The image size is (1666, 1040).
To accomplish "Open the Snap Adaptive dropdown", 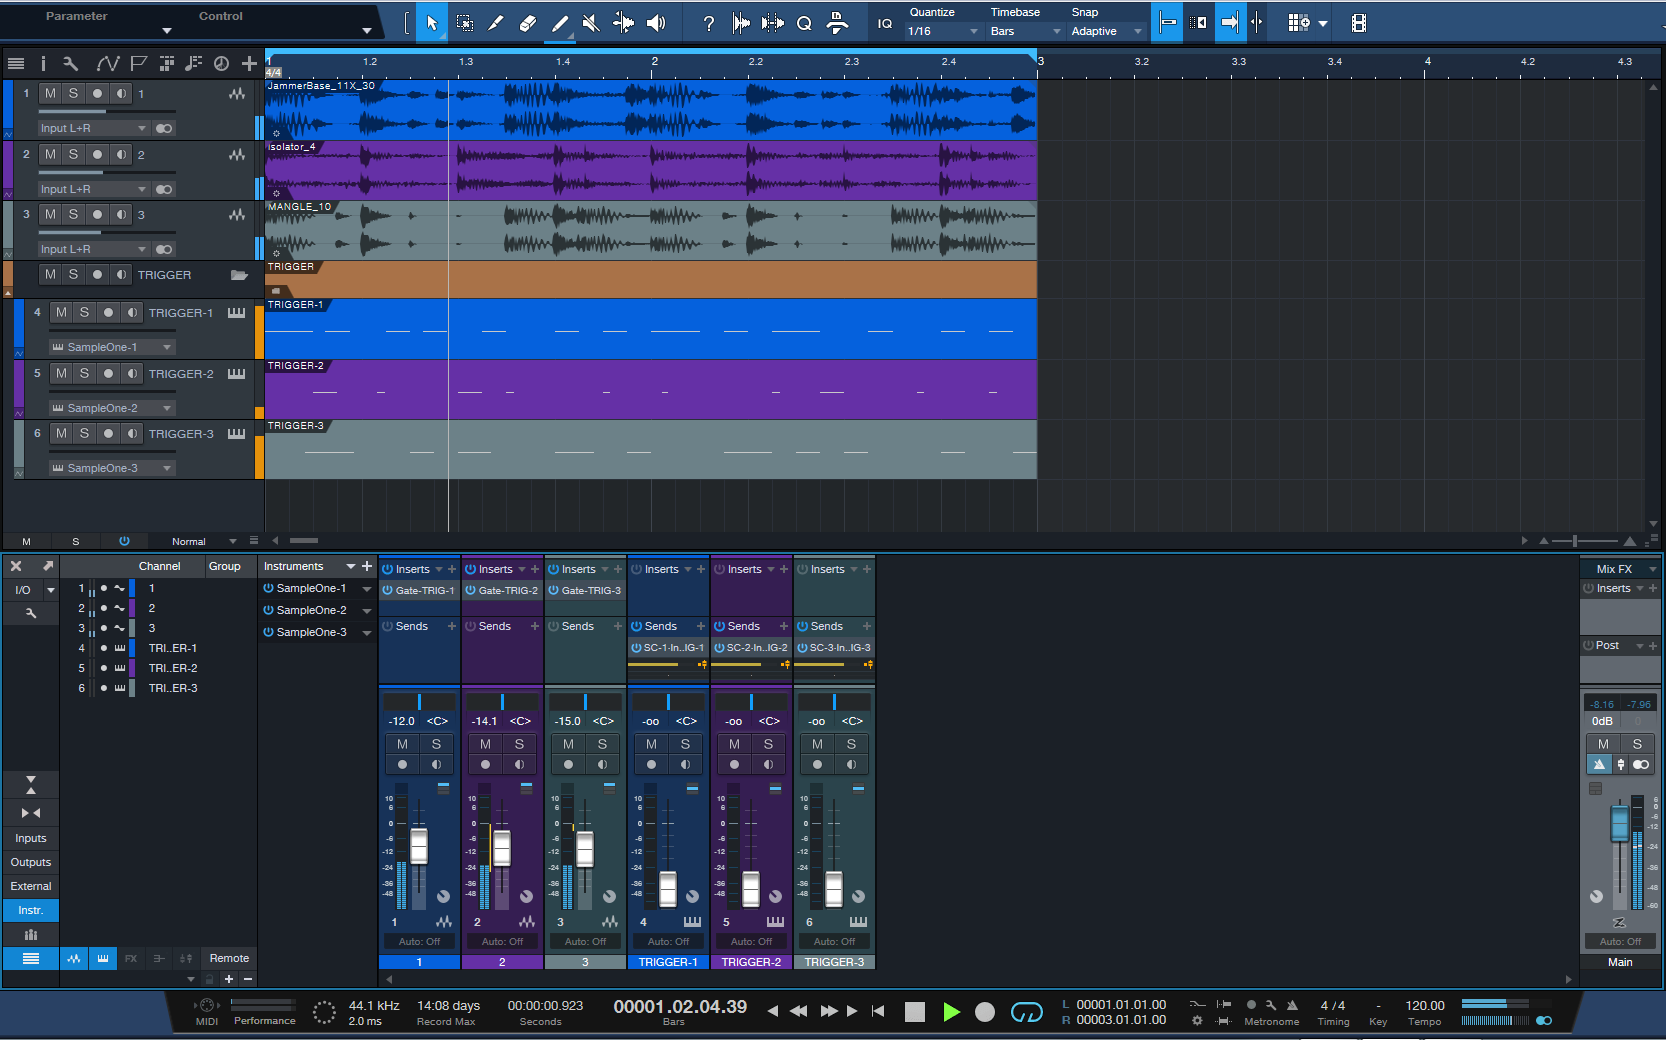I will [x=1106, y=31].
